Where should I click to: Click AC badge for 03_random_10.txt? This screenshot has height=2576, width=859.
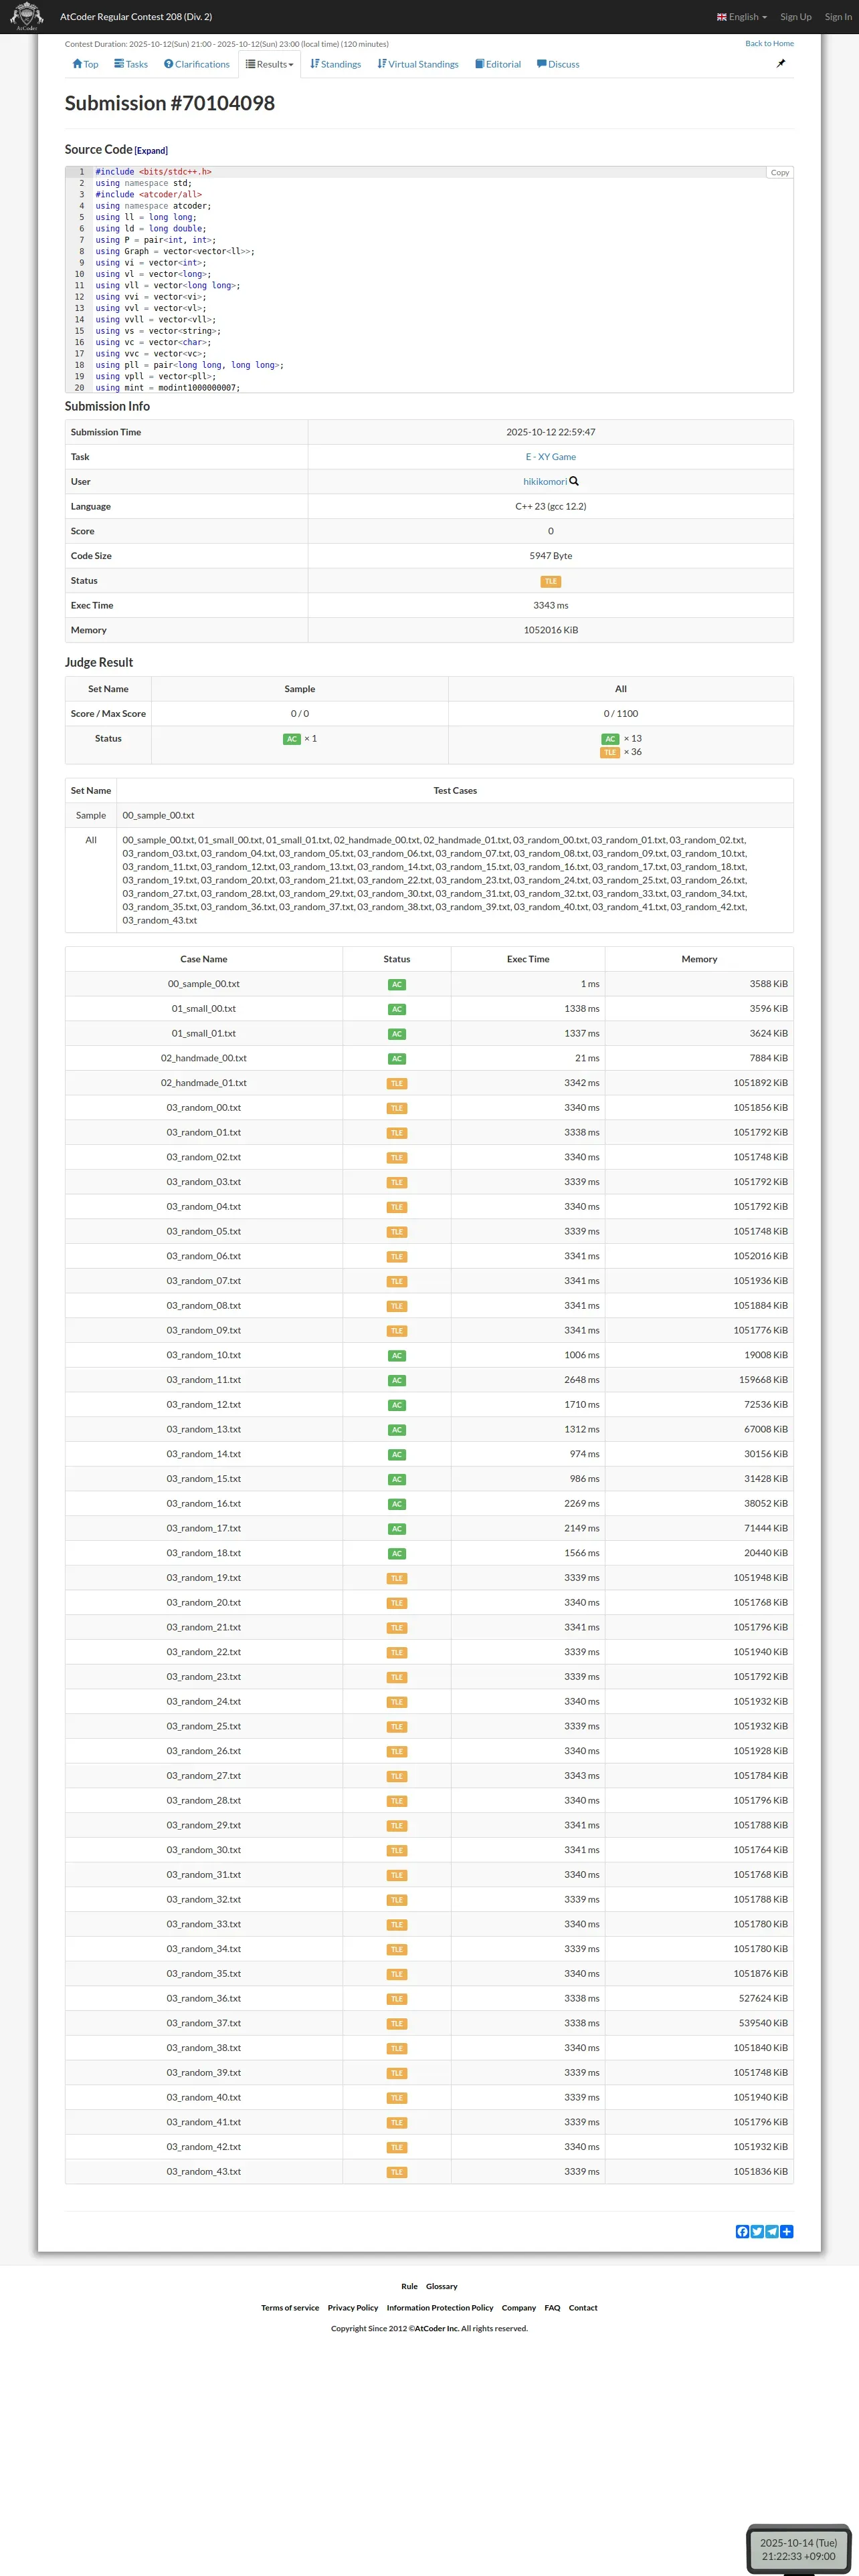(x=397, y=1356)
